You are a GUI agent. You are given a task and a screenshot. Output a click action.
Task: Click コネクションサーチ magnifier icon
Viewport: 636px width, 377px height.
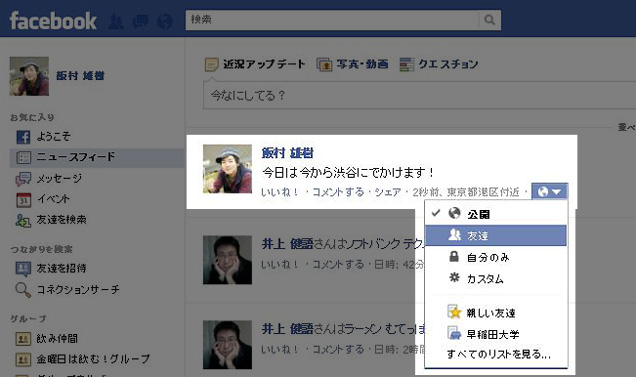(23, 290)
